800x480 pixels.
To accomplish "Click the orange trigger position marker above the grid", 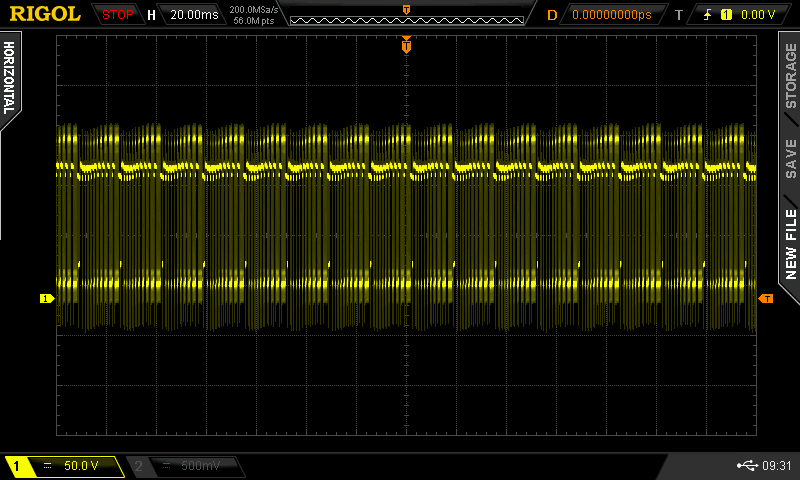I will coord(406,45).
